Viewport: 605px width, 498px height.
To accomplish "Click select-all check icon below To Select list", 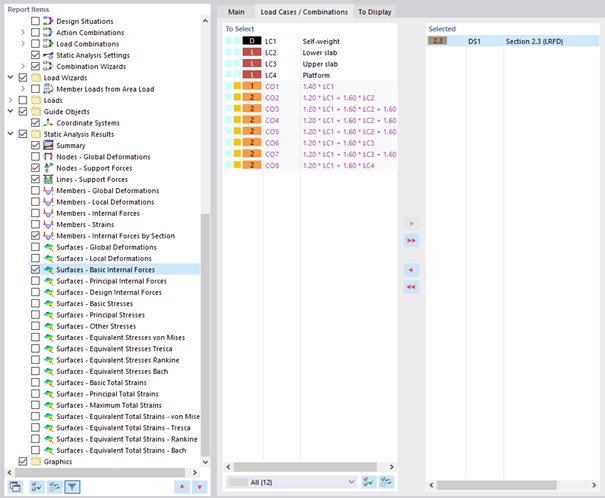I will coord(368,482).
